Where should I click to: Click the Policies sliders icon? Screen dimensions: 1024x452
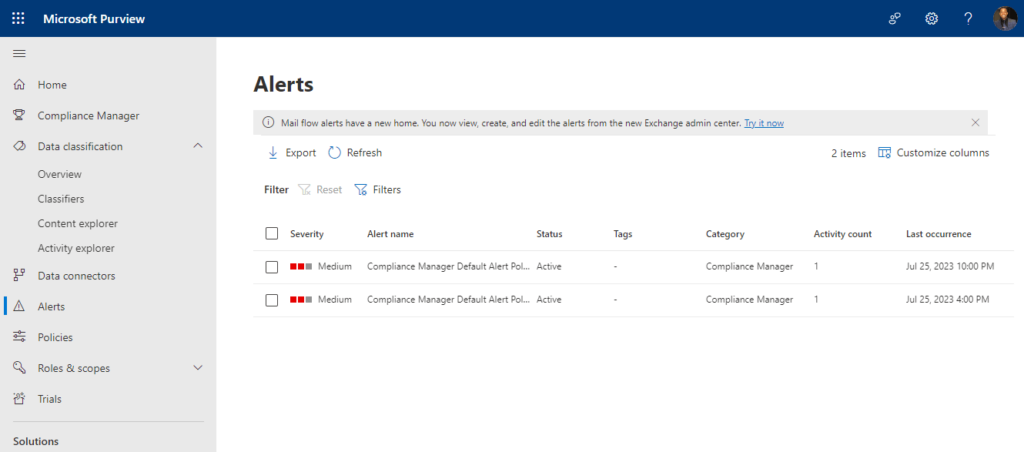pyautogui.click(x=19, y=337)
